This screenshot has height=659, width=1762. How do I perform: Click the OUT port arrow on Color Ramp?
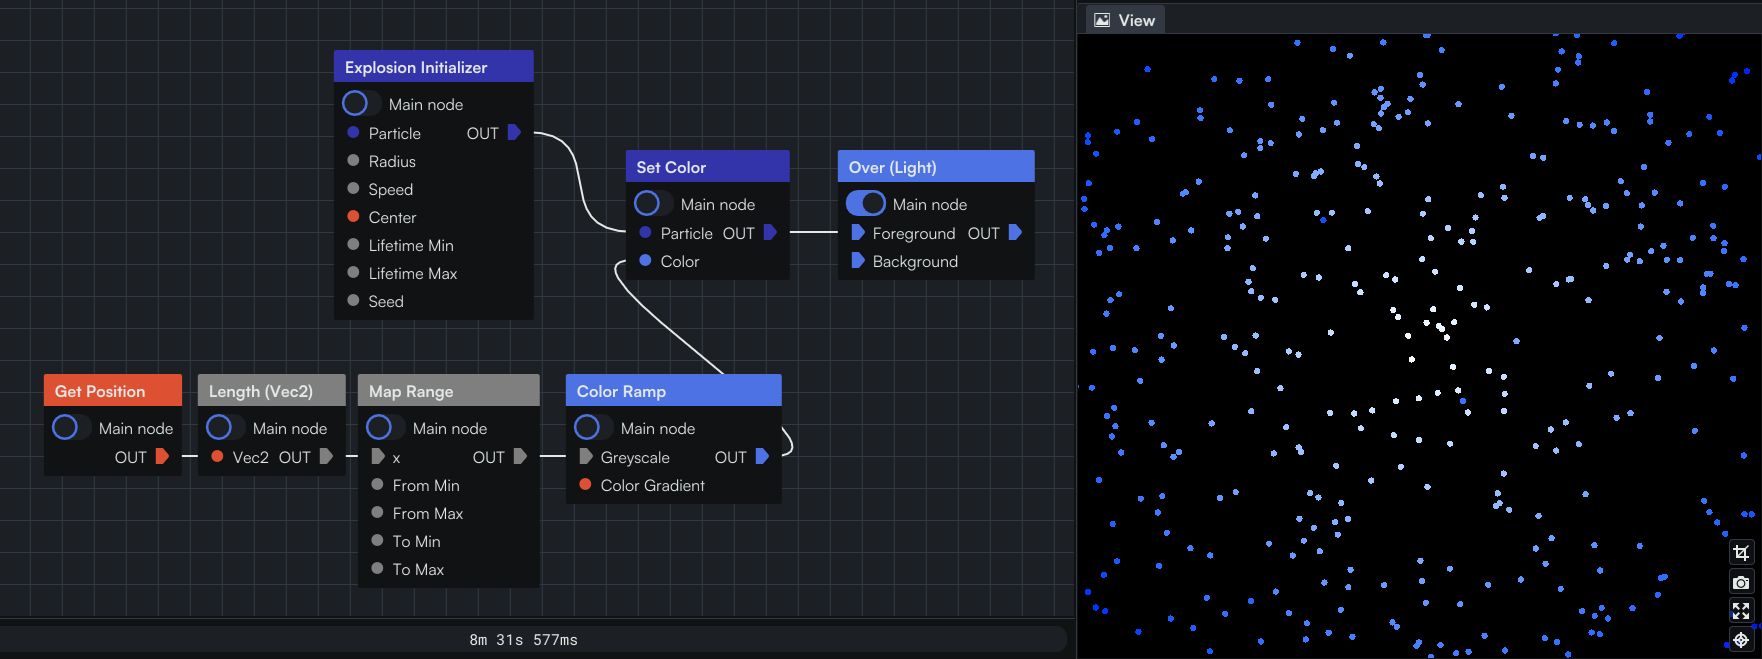(x=762, y=457)
